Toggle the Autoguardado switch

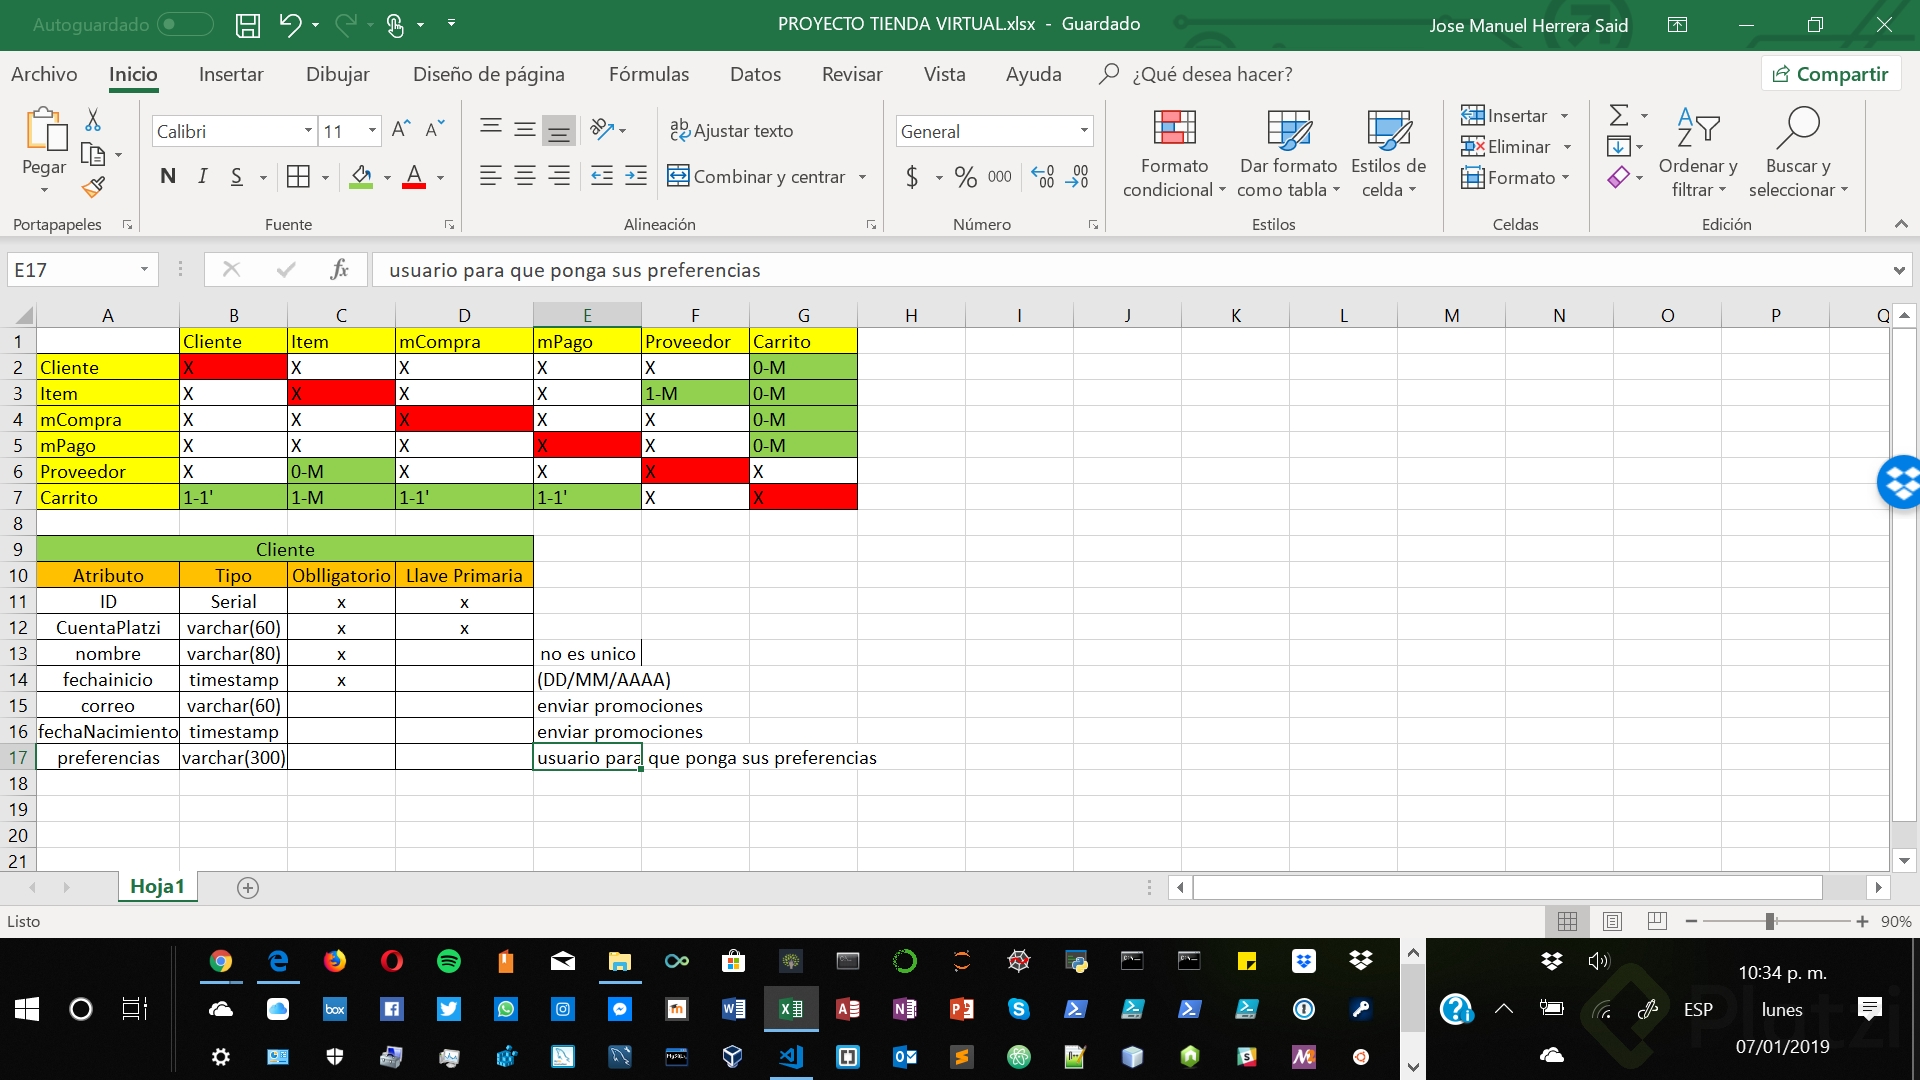[185, 24]
